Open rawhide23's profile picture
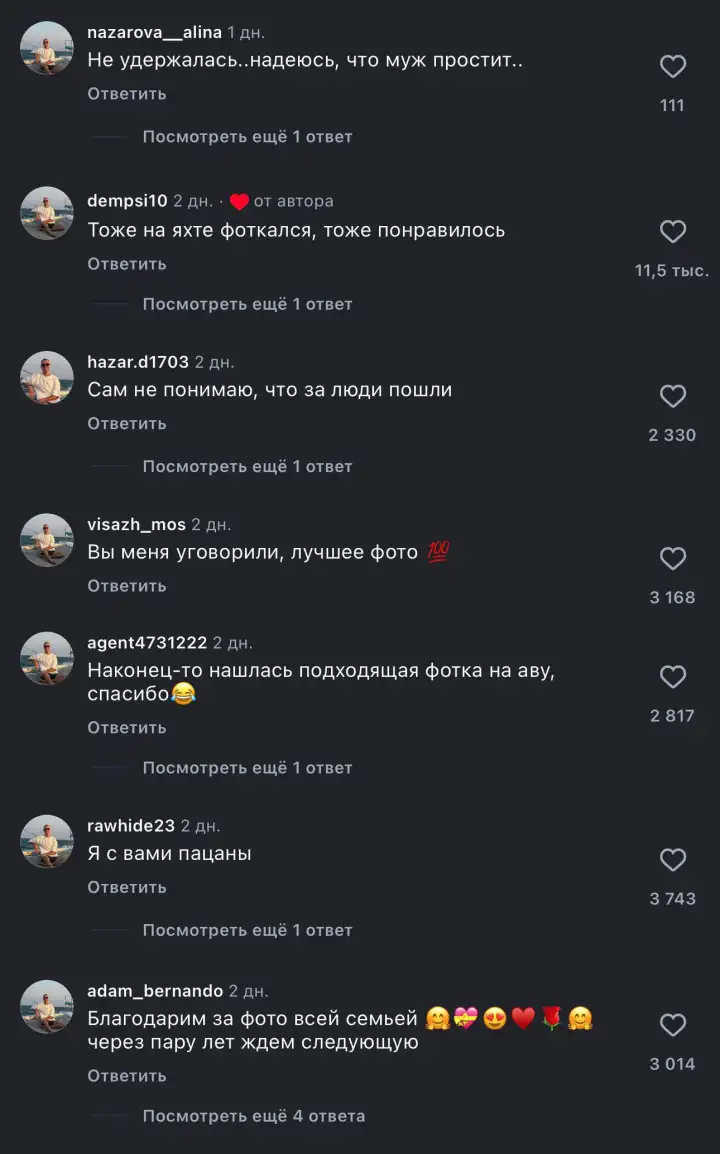This screenshot has width=720, height=1154. point(46,841)
